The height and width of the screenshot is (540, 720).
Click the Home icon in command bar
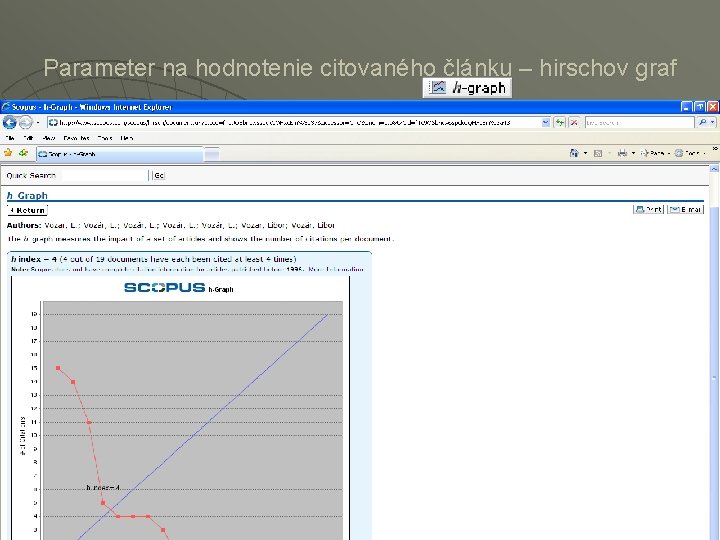pyautogui.click(x=574, y=153)
